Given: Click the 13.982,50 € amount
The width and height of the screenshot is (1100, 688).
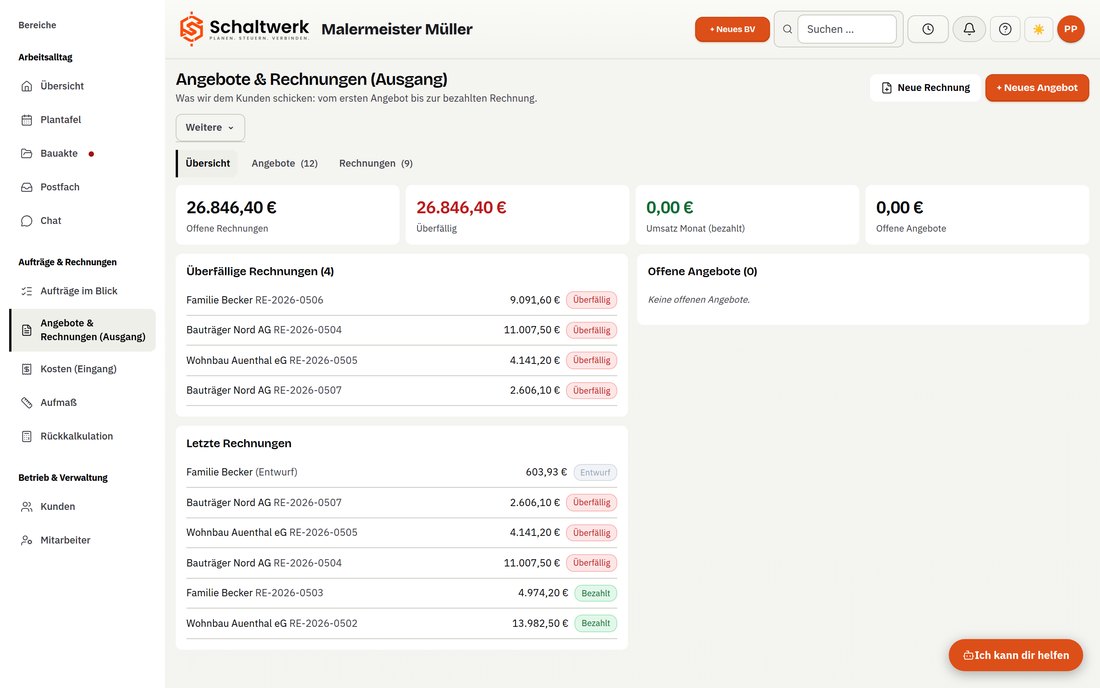Looking at the screenshot, I should pos(540,623).
